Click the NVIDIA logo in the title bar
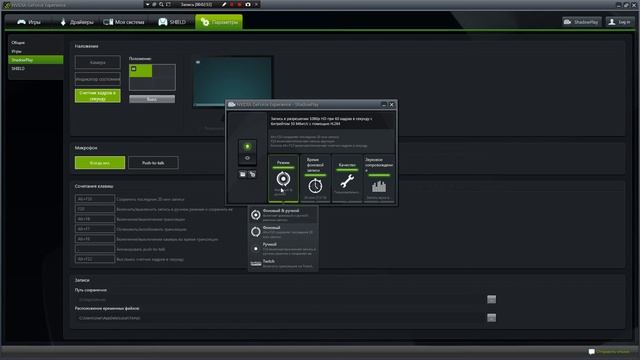Image resolution: width=640 pixels, height=360 pixels. click(6, 5)
